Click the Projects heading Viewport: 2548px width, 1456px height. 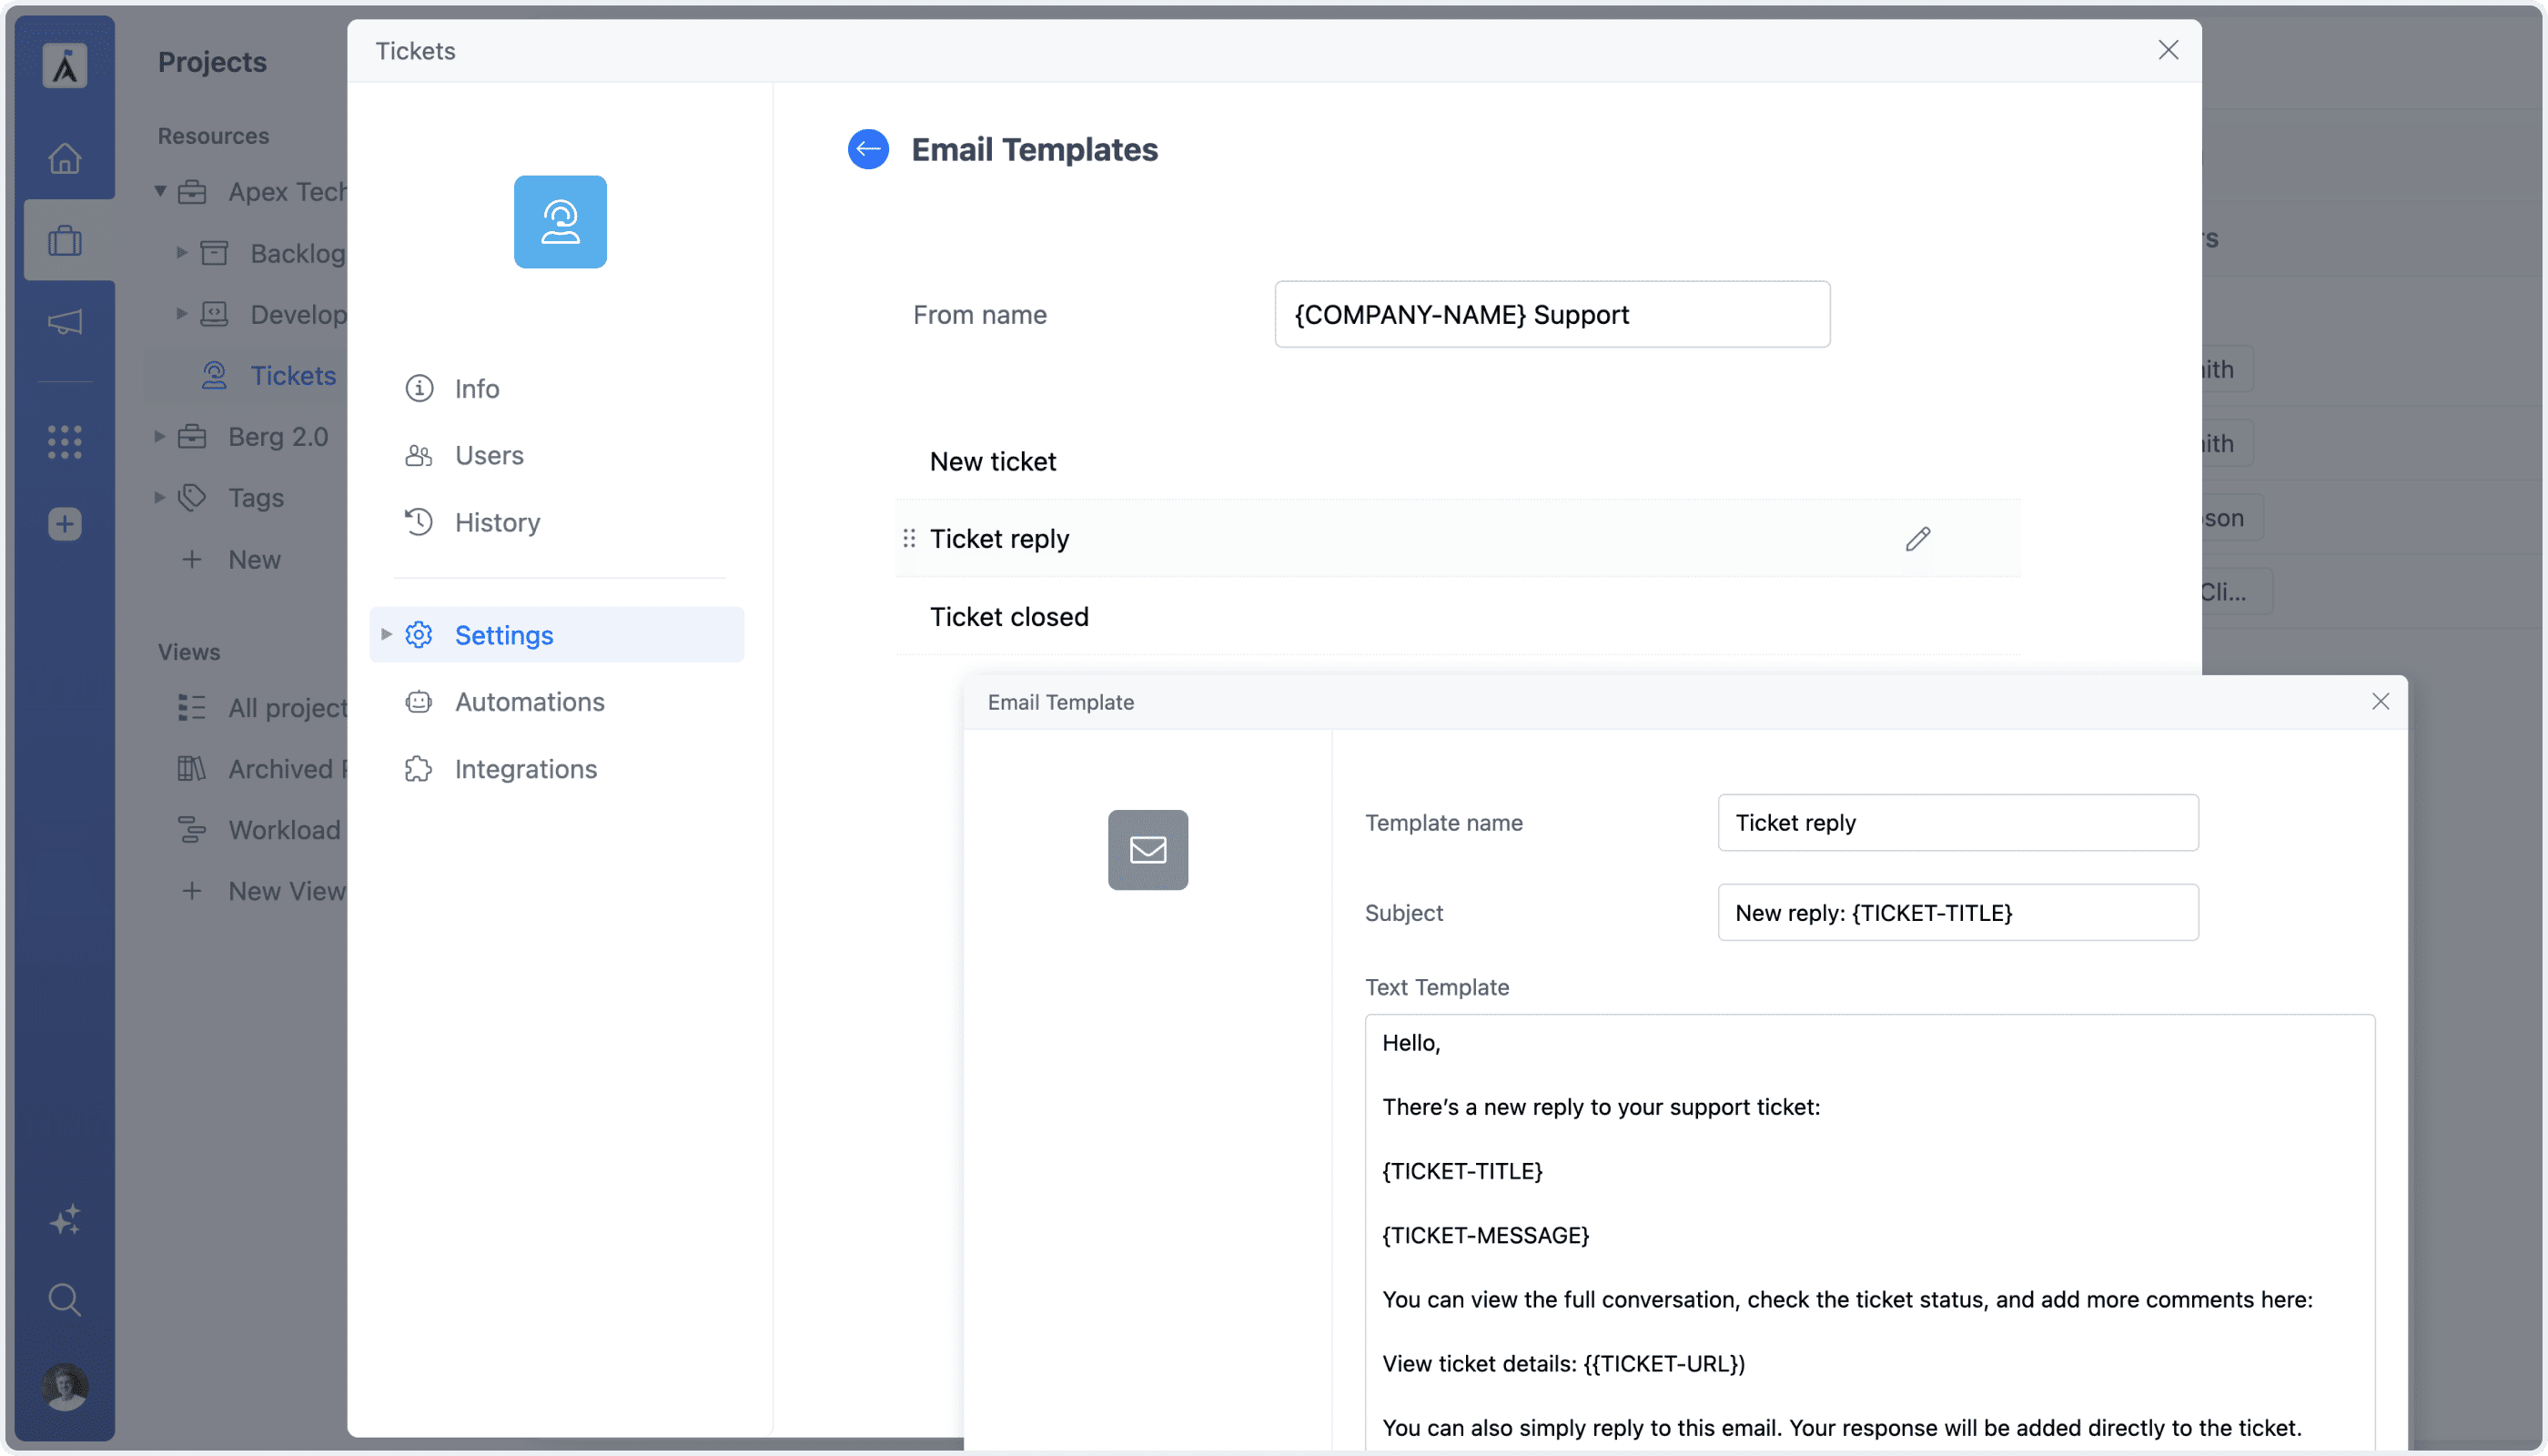pyautogui.click(x=212, y=62)
